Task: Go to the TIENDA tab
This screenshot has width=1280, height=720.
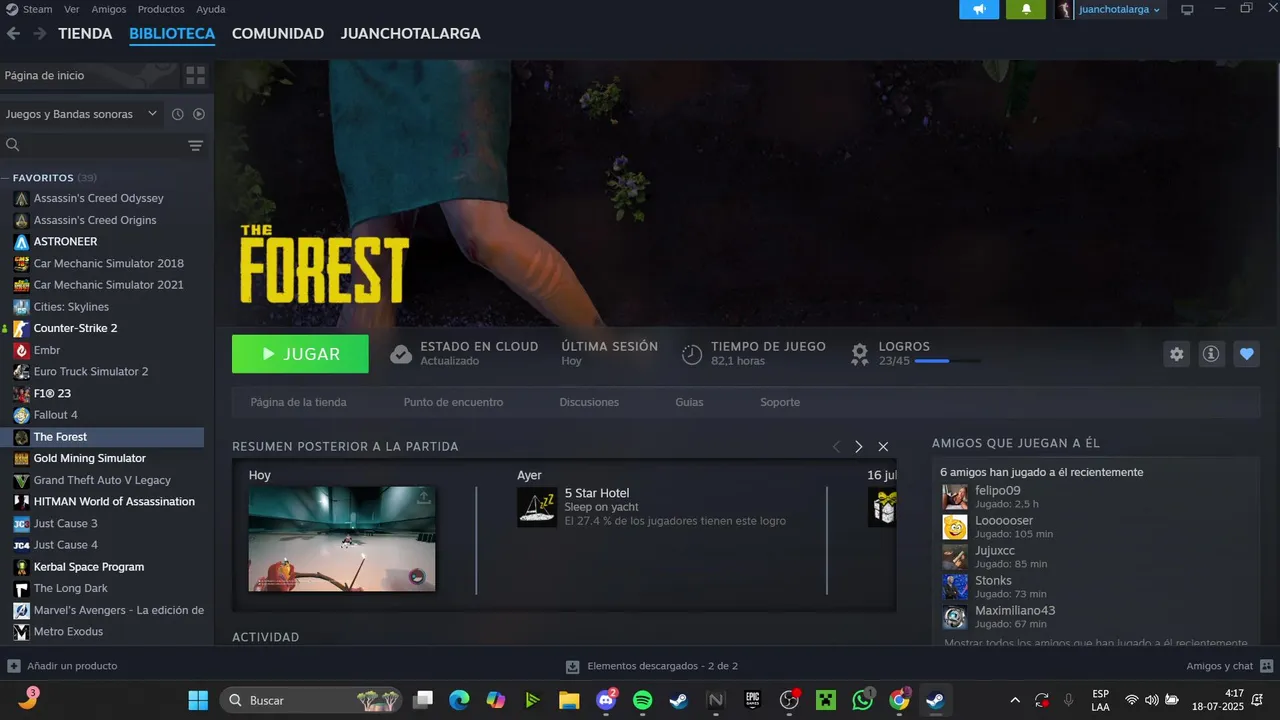Action: [x=85, y=33]
